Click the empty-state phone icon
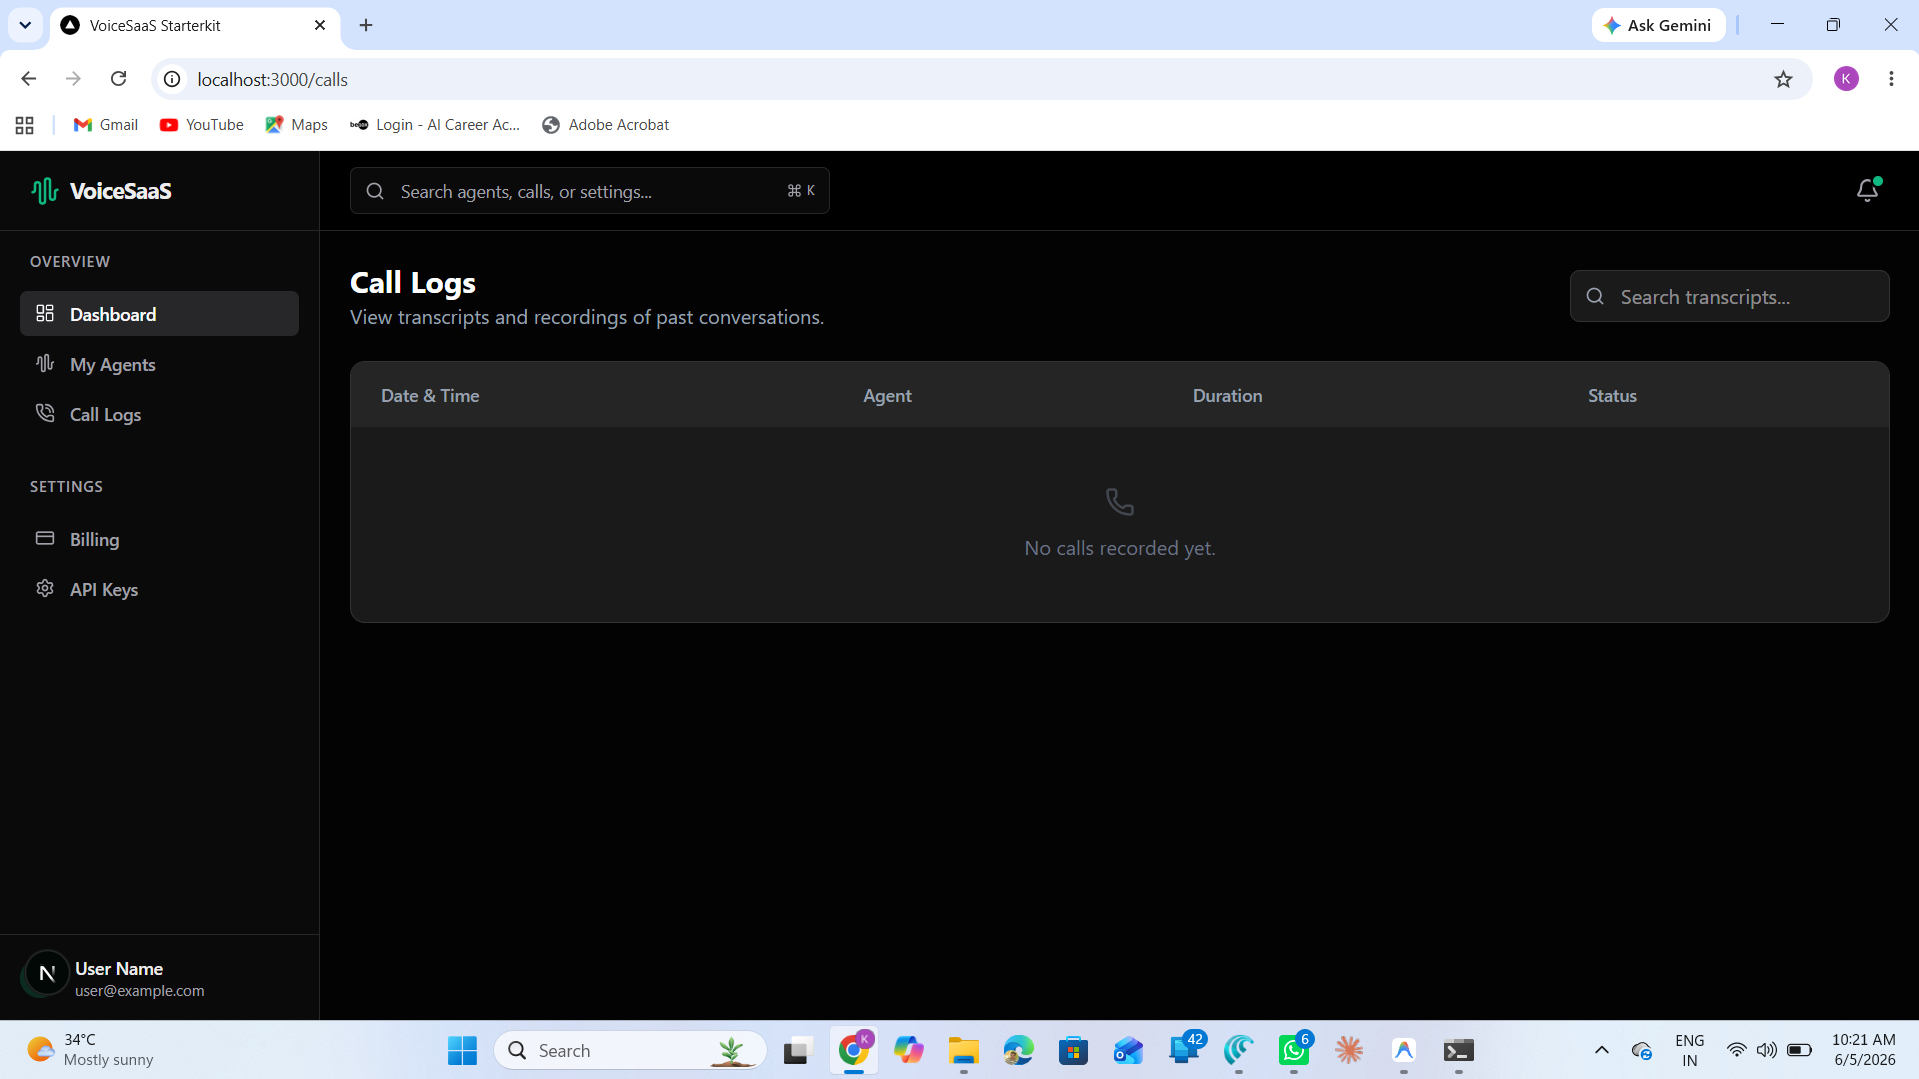The height and width of the screenshot is (1079, 1919). pyautogui.click(x=1119, y=501)
